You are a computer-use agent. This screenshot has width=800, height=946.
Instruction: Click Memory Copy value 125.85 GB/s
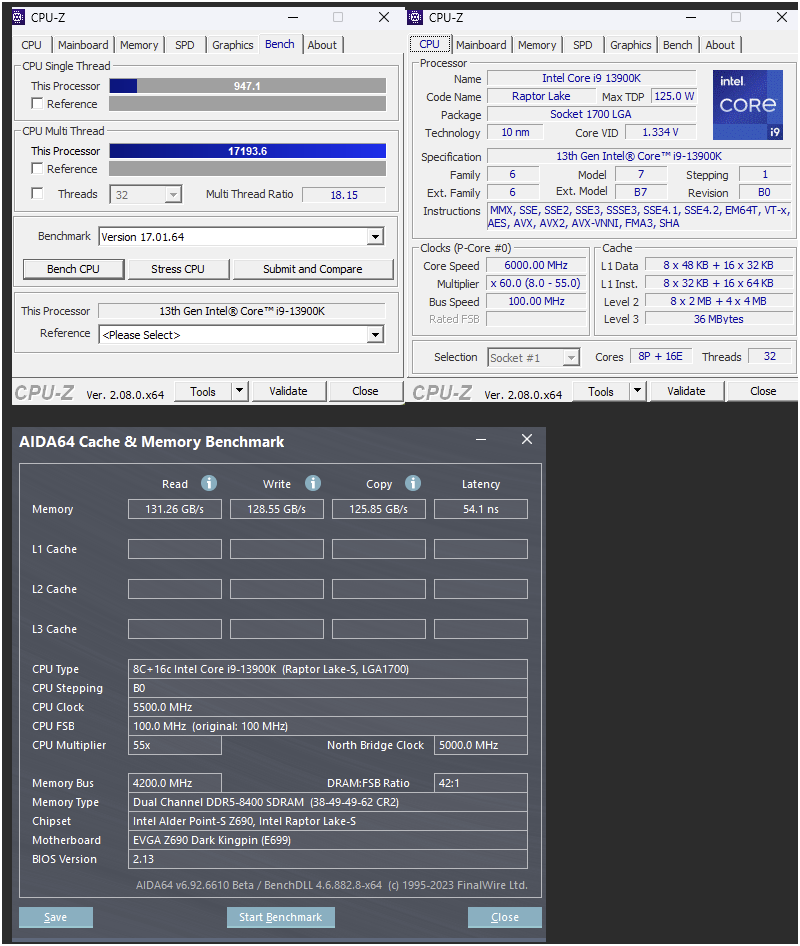[378, 509]
